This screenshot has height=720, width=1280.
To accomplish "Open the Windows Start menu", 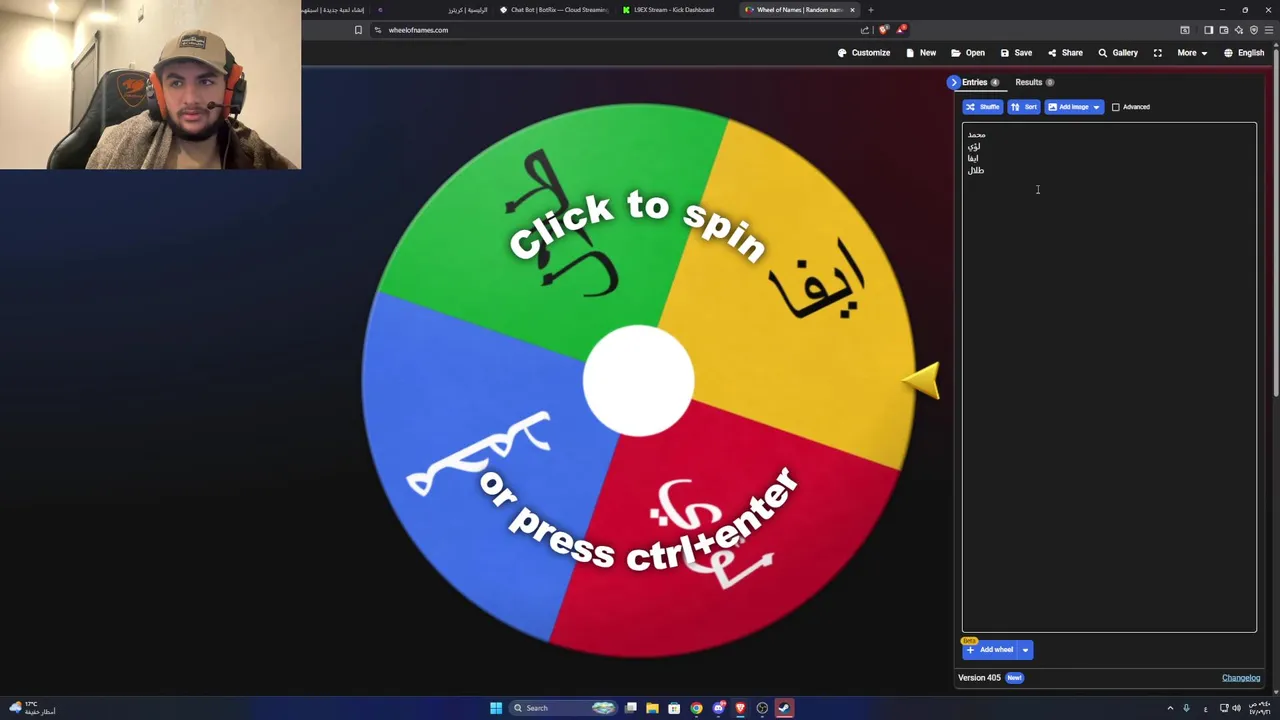I will pos(496,708).
